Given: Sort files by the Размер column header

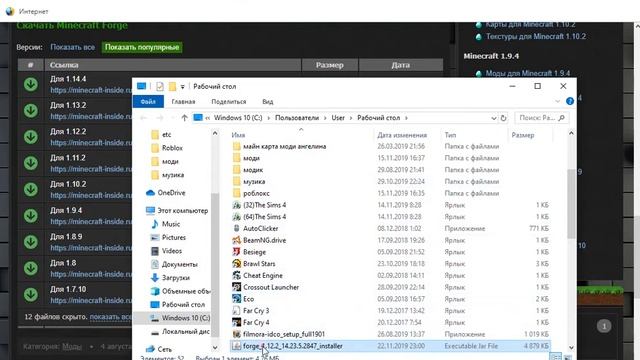Looking at the screenshot, I should pos(523,135).
